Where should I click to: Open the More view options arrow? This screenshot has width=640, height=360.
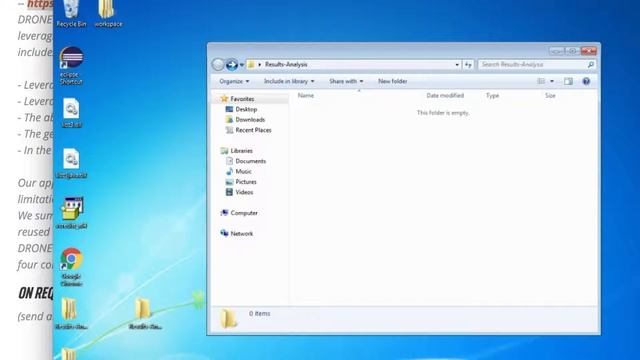click(x=552, y=81)
